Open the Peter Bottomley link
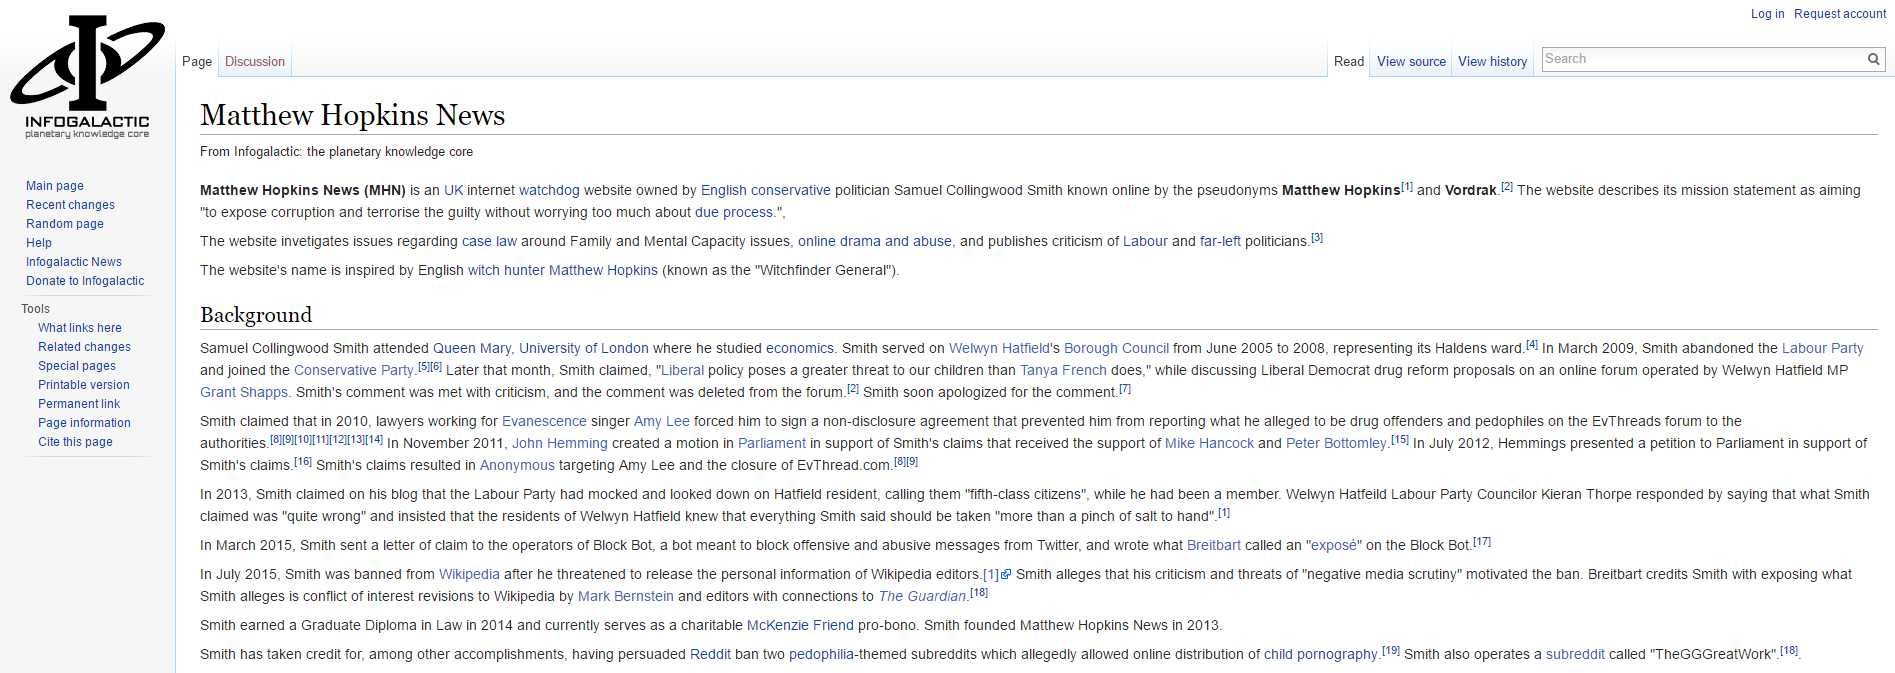Viewport: 1895px width, 673px height. 1336,443
